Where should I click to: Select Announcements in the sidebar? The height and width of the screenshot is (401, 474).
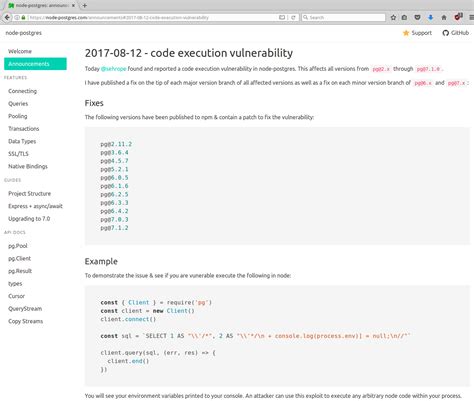coord(35,64)
